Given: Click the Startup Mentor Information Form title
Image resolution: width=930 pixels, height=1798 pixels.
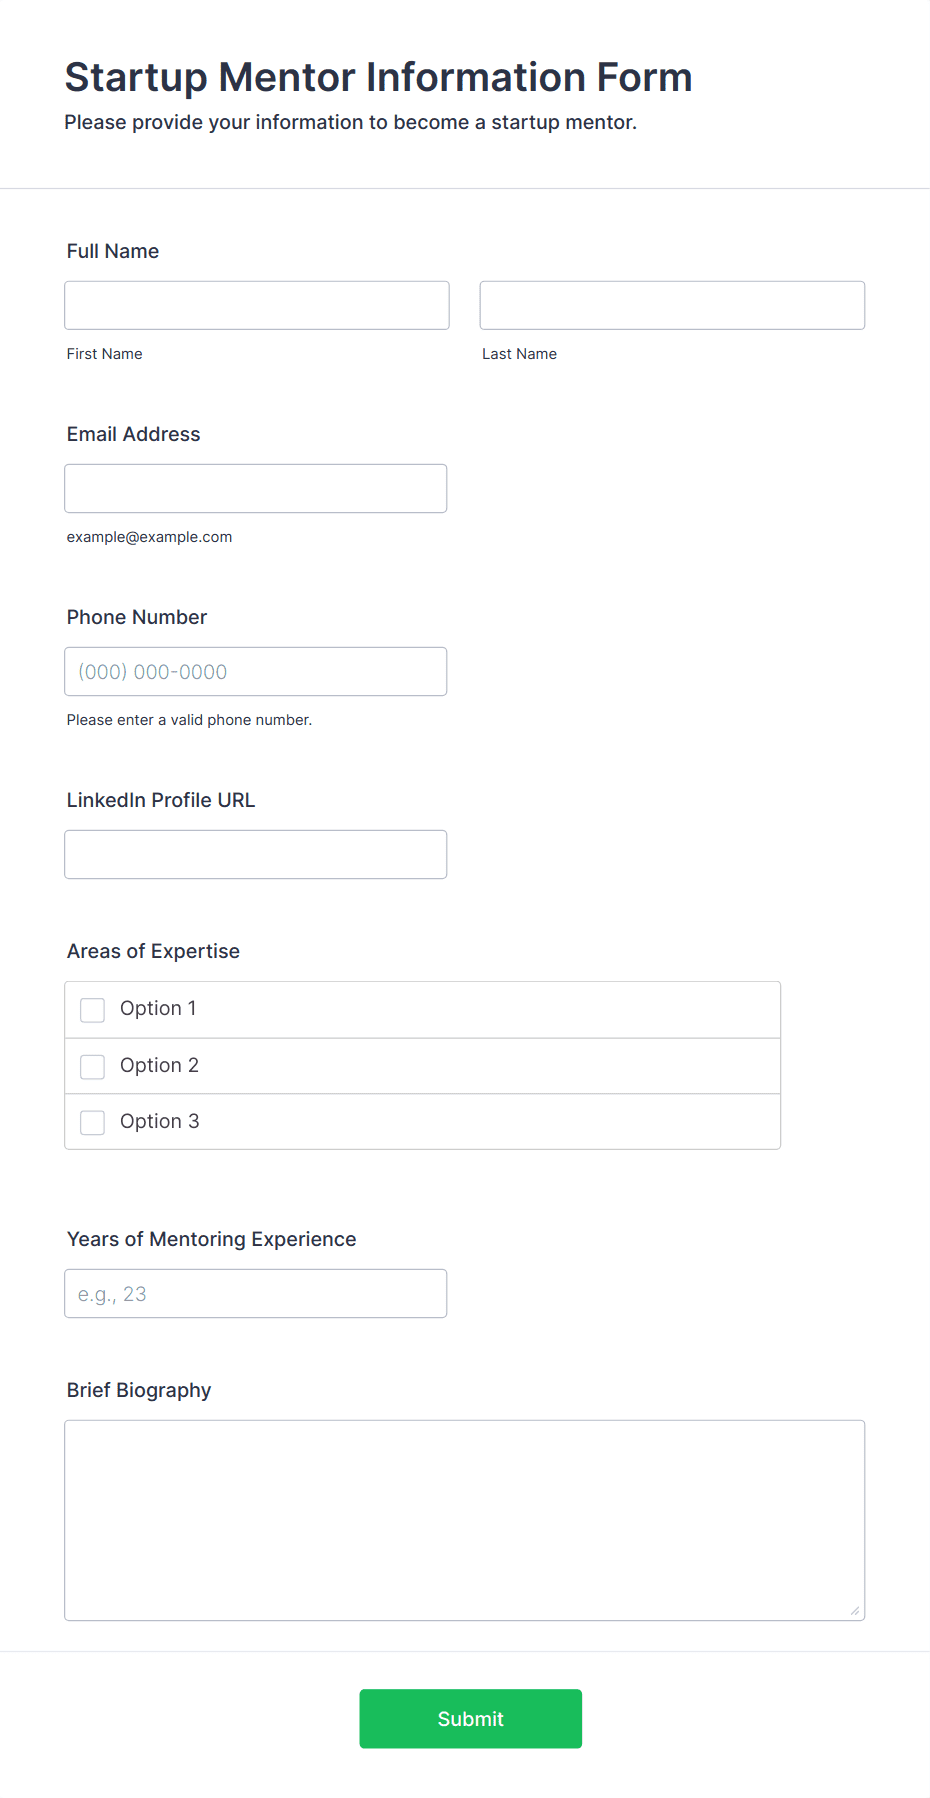Looking at the screenshot, I should tap(379, 77).
